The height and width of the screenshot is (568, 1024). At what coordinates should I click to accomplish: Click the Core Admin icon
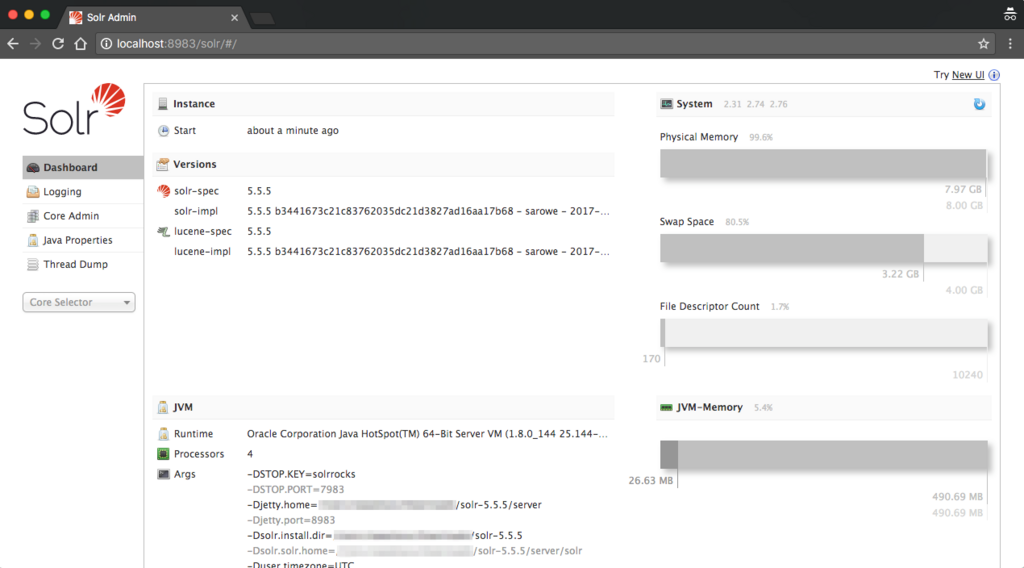tap(33, 216)
